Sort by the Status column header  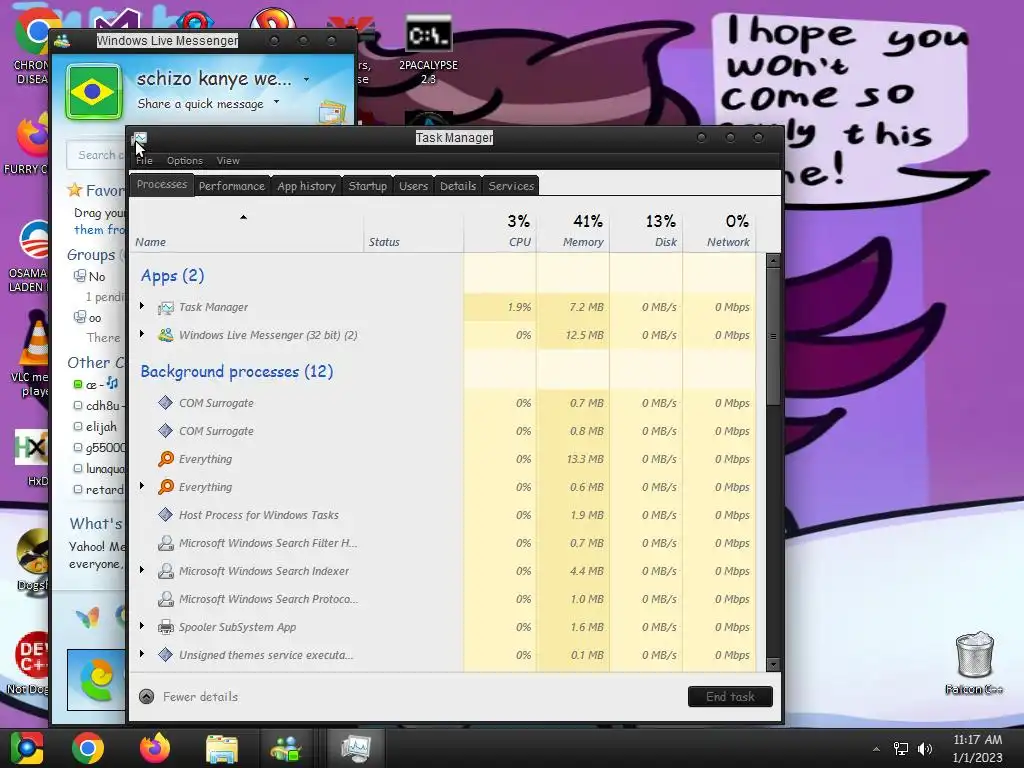click(x=413, y=231)
